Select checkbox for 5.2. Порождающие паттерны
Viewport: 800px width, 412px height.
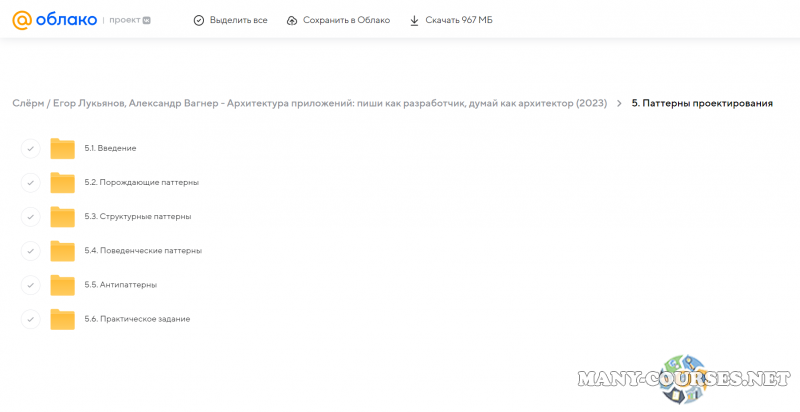pos(30,183)
